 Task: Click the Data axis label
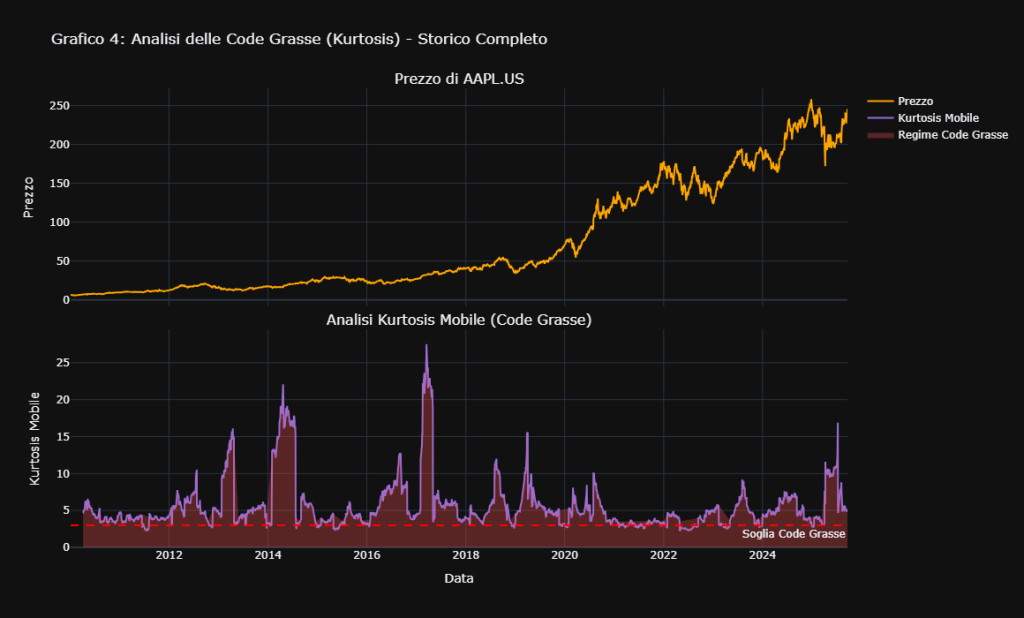coord(459,577)
